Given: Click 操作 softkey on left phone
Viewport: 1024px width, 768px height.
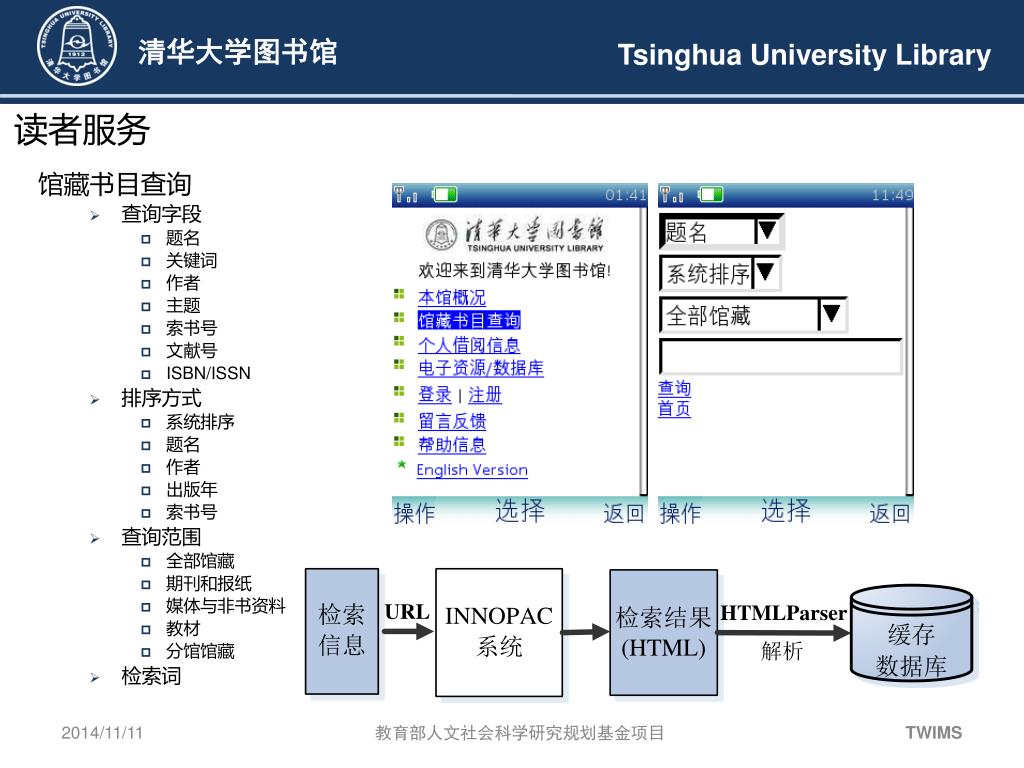Looking at the screenshot, I should [414, 513].
